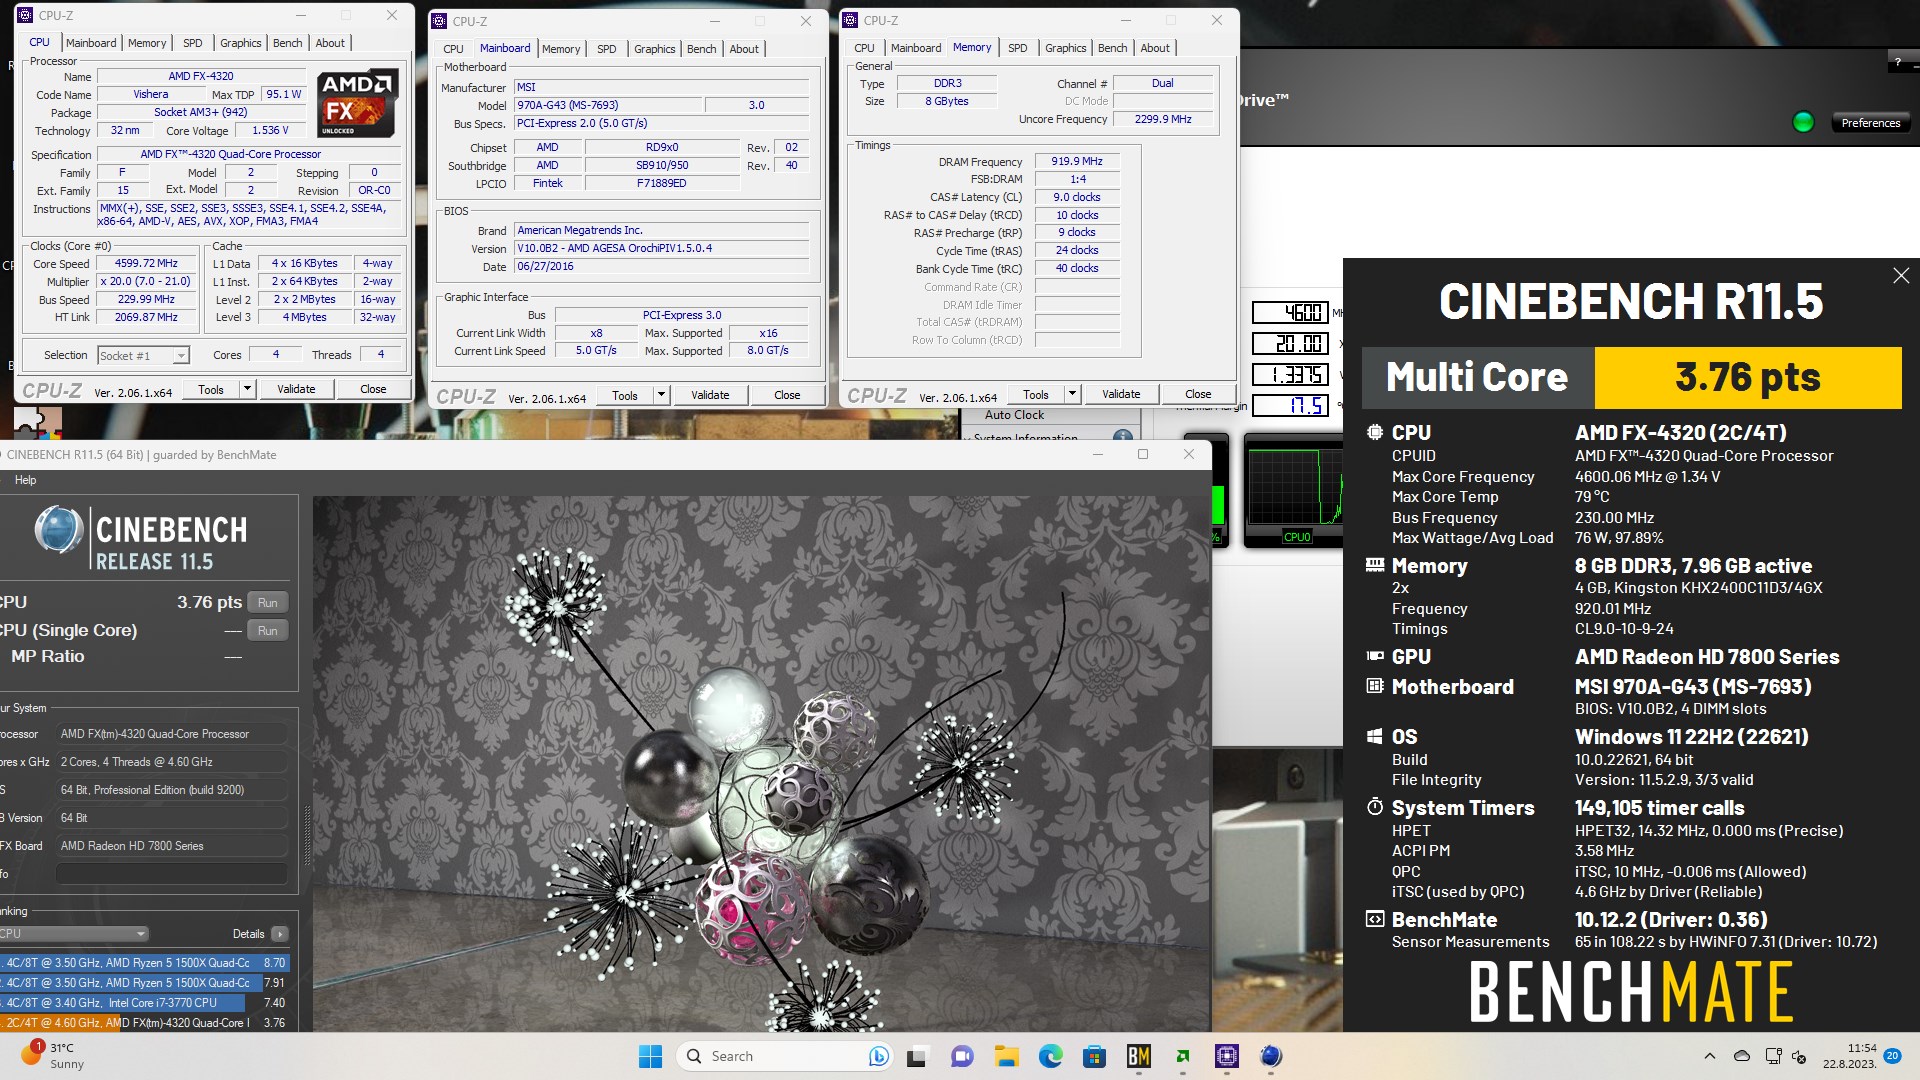Open Tools dropdown arrow in CPU-Z Mainboard window
Image resolution: width=1920 pixels, height=1080 pixels.
tap(661, 395)
